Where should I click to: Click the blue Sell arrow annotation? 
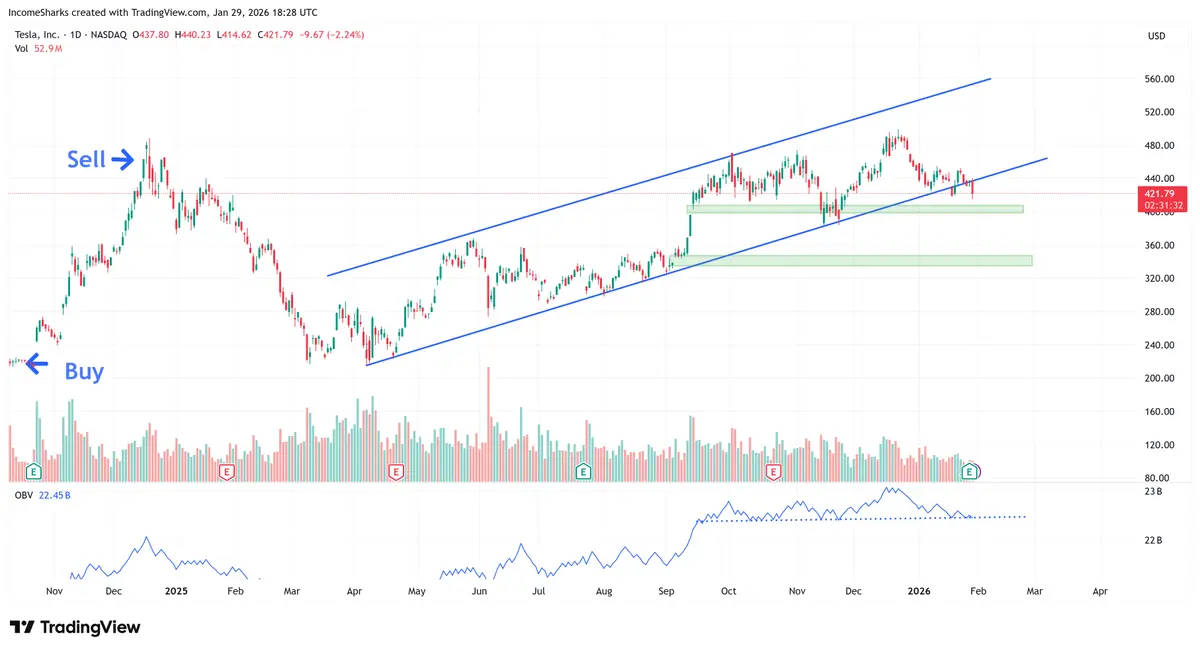coord(123,158)
